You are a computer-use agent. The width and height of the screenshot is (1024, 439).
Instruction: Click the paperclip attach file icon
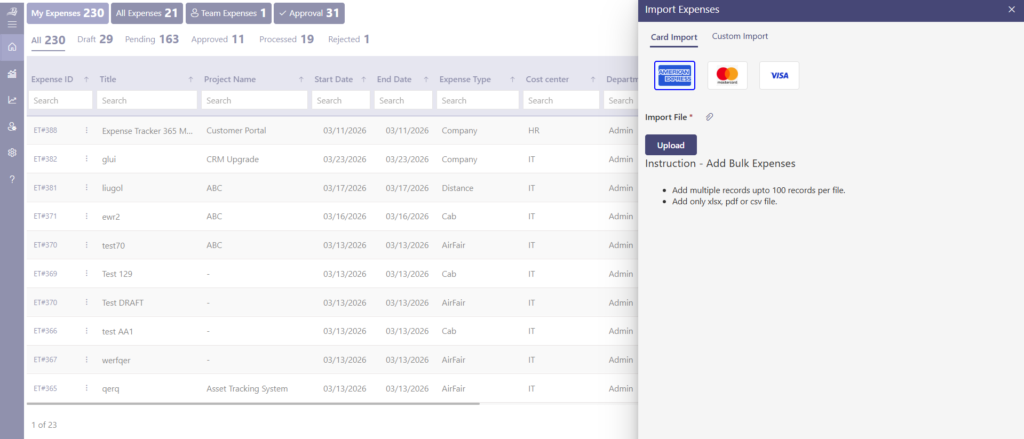pos(709,117)
